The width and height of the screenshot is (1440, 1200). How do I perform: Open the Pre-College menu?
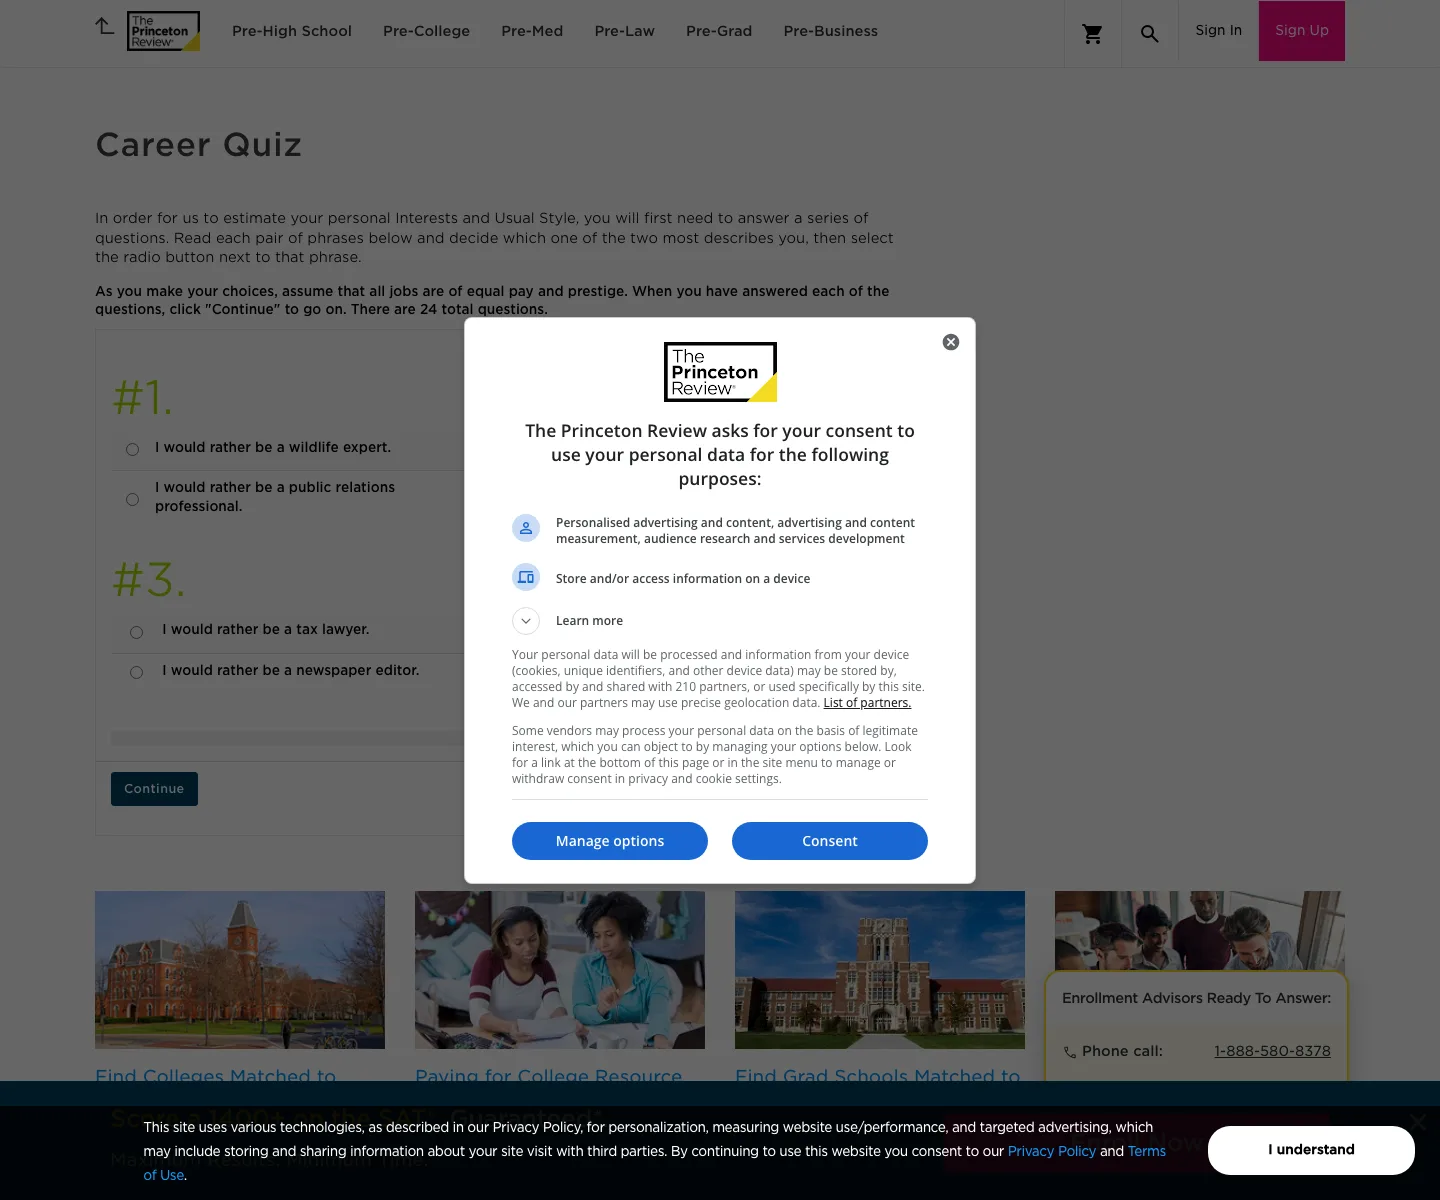(426, 31)
